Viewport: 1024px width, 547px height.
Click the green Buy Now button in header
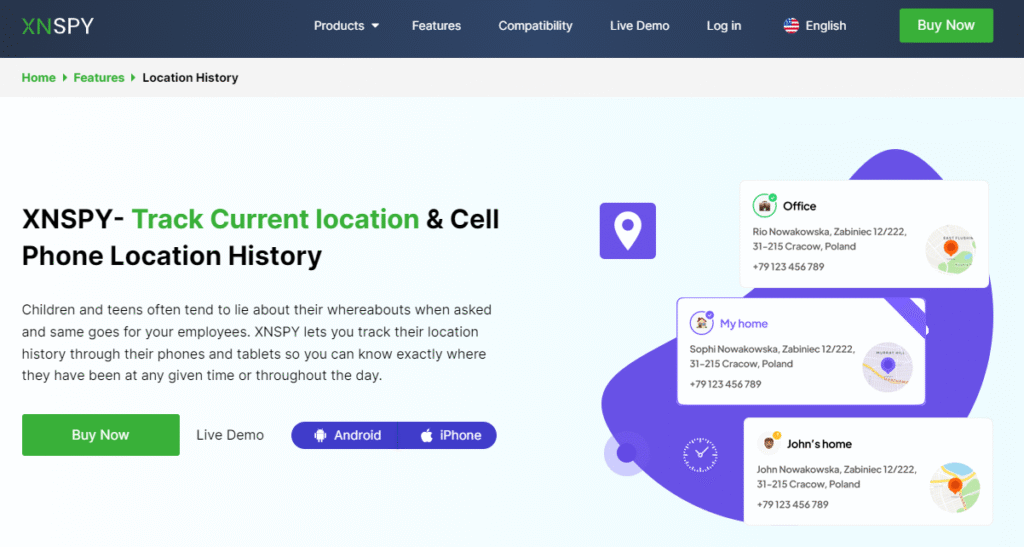click(945, 26)
